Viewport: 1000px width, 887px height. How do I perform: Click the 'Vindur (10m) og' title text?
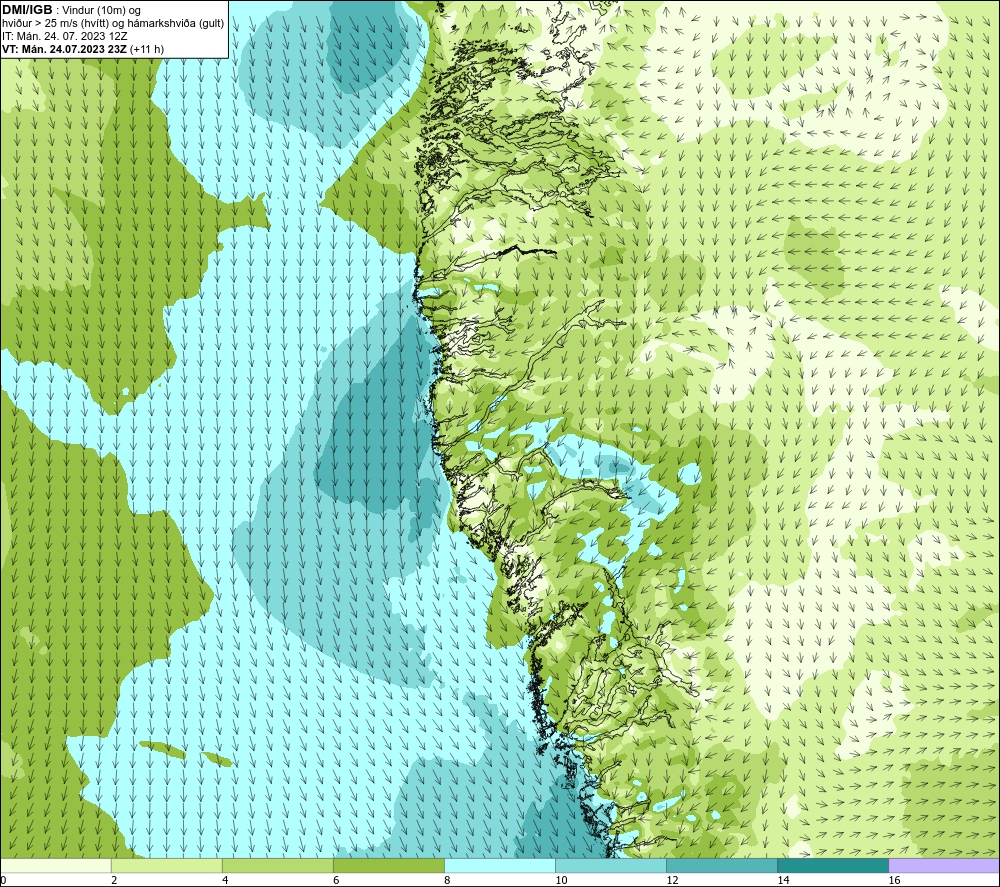(x=100, y=10)
